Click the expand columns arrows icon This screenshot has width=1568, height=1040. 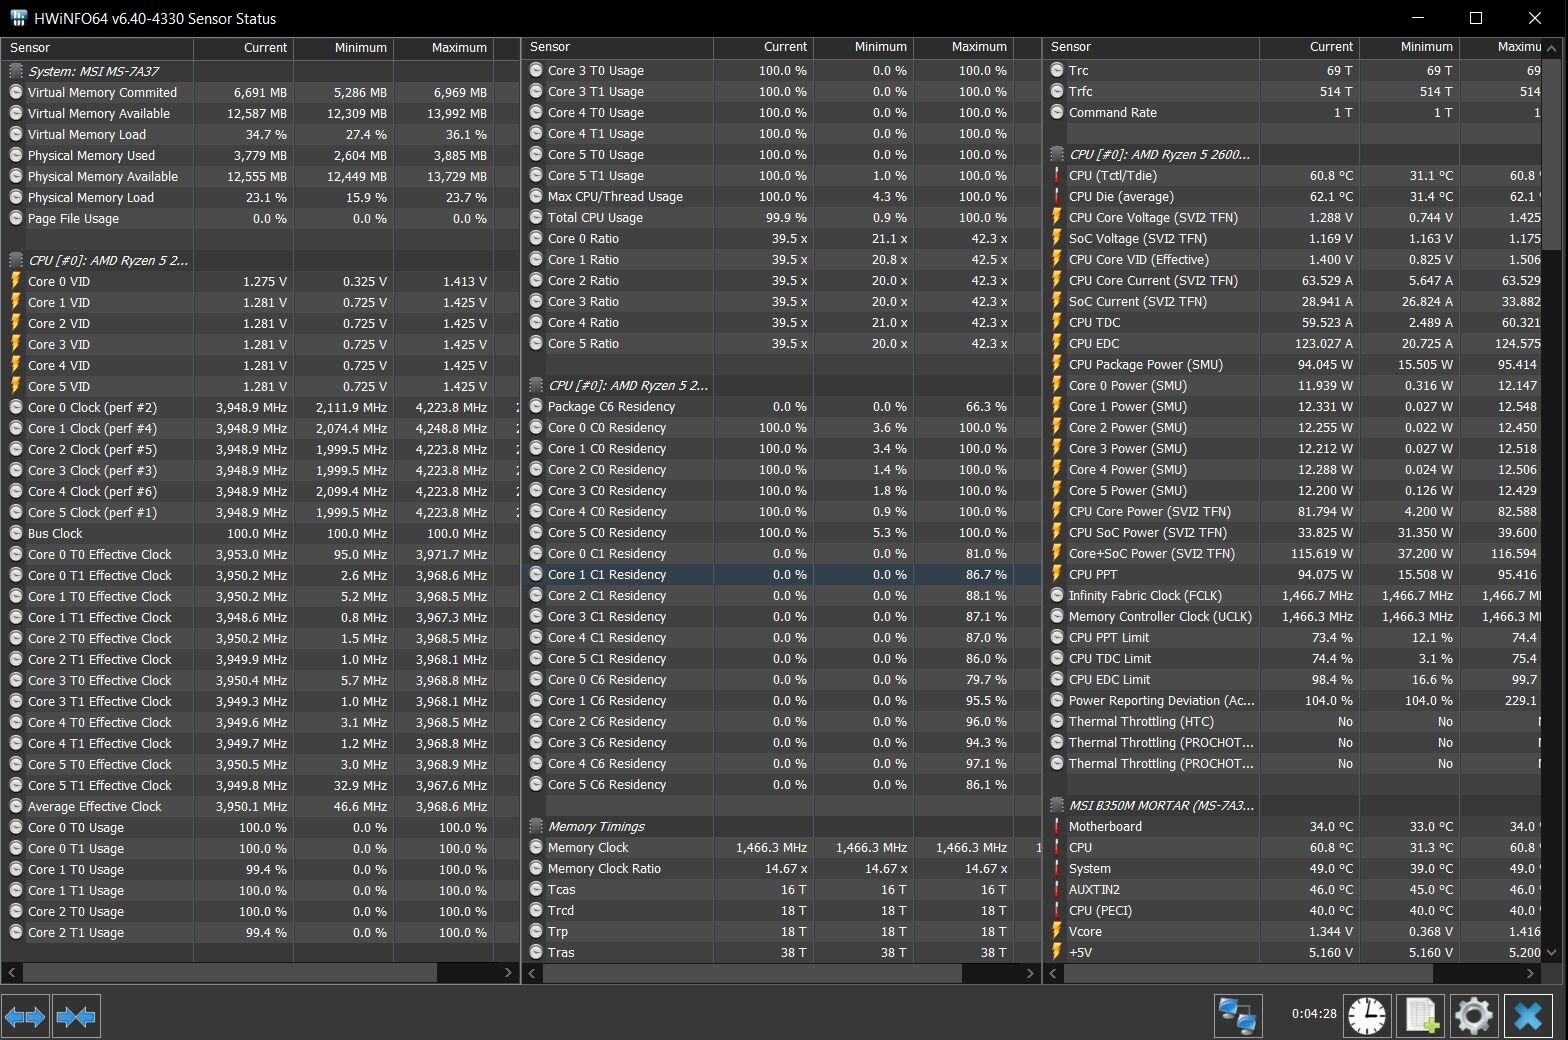coord(25,1017)
